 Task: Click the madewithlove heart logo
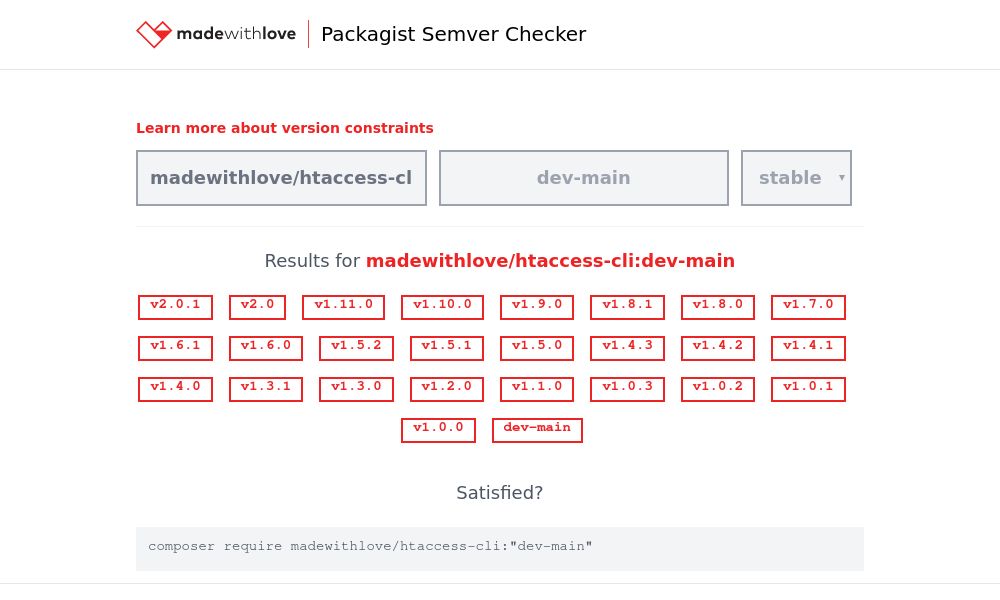154,33
